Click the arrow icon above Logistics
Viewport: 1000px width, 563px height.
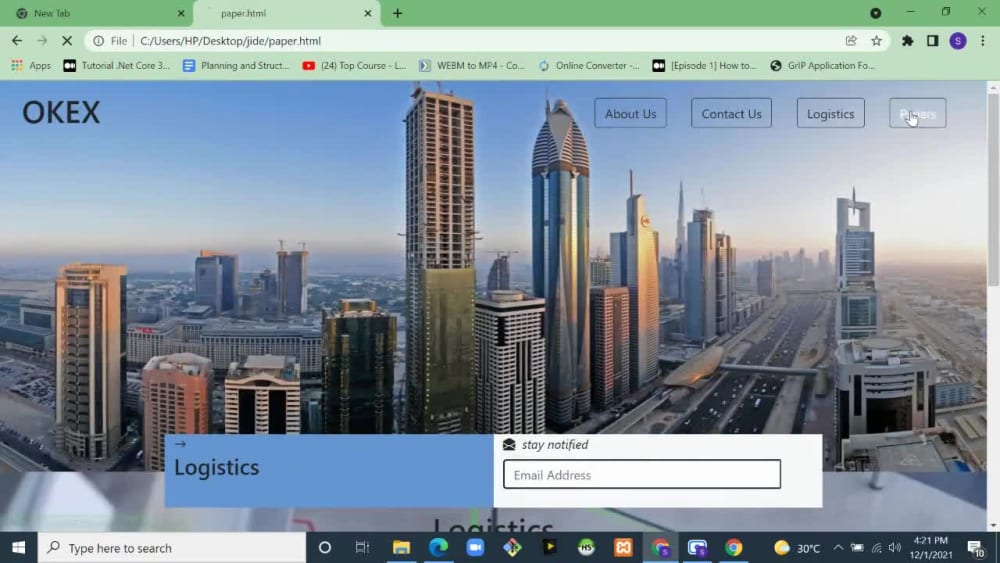pos(180,444)
